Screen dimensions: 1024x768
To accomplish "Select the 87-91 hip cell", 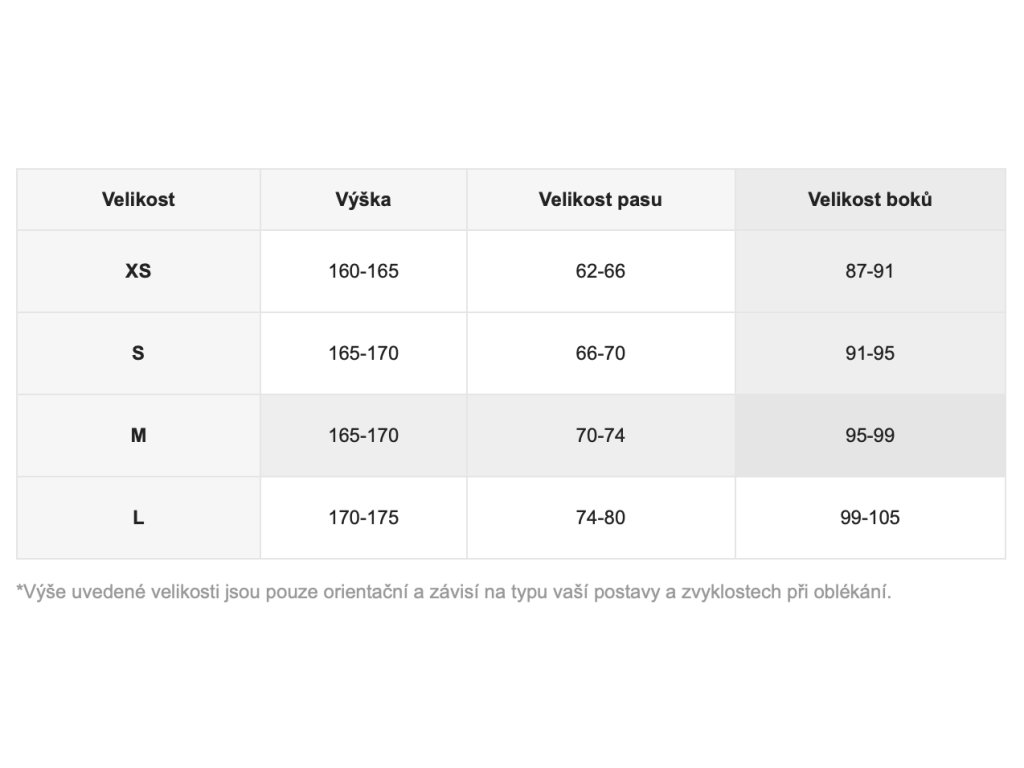I will click(x=870, y=271).
